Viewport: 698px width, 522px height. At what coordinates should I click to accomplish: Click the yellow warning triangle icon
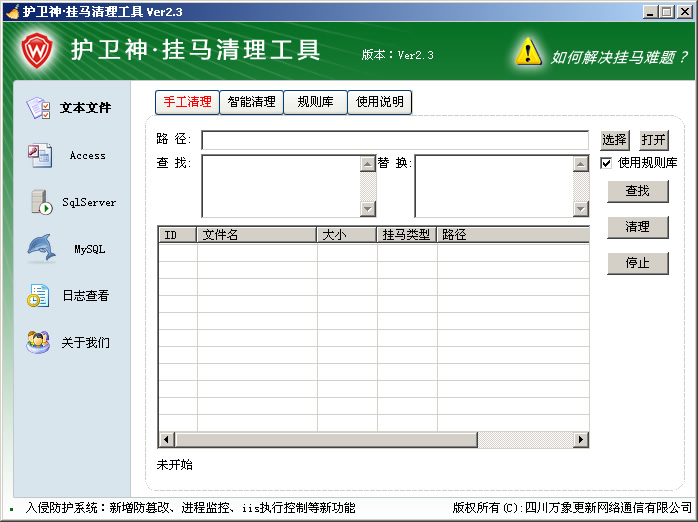click(x=528, y=52)
